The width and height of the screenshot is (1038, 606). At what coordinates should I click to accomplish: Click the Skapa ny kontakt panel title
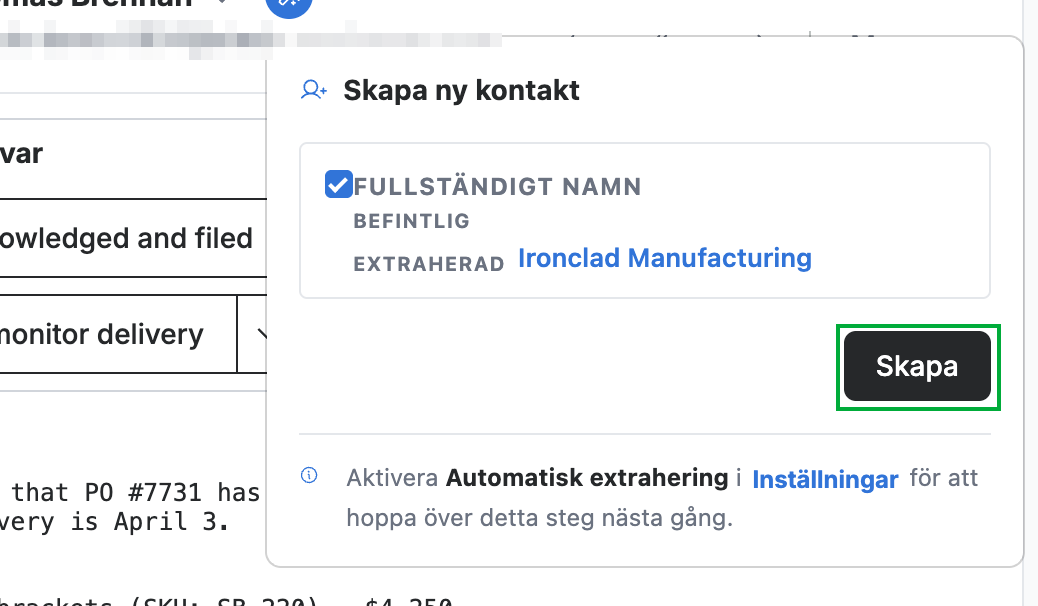(x=461, y=91)
